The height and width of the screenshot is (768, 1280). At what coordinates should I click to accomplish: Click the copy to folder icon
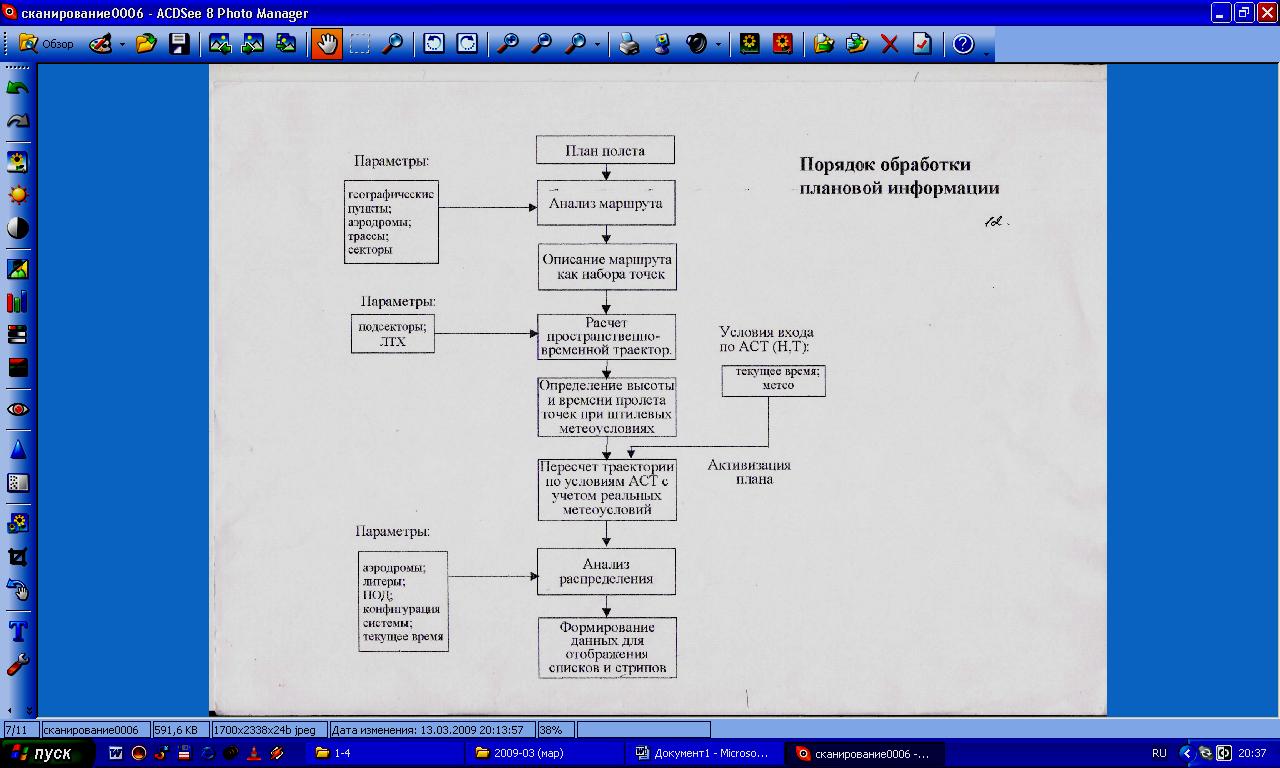coord(856,44)
